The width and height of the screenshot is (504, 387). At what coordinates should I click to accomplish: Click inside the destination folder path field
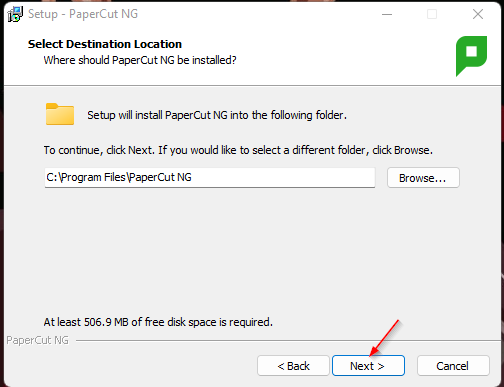point(210,178)
